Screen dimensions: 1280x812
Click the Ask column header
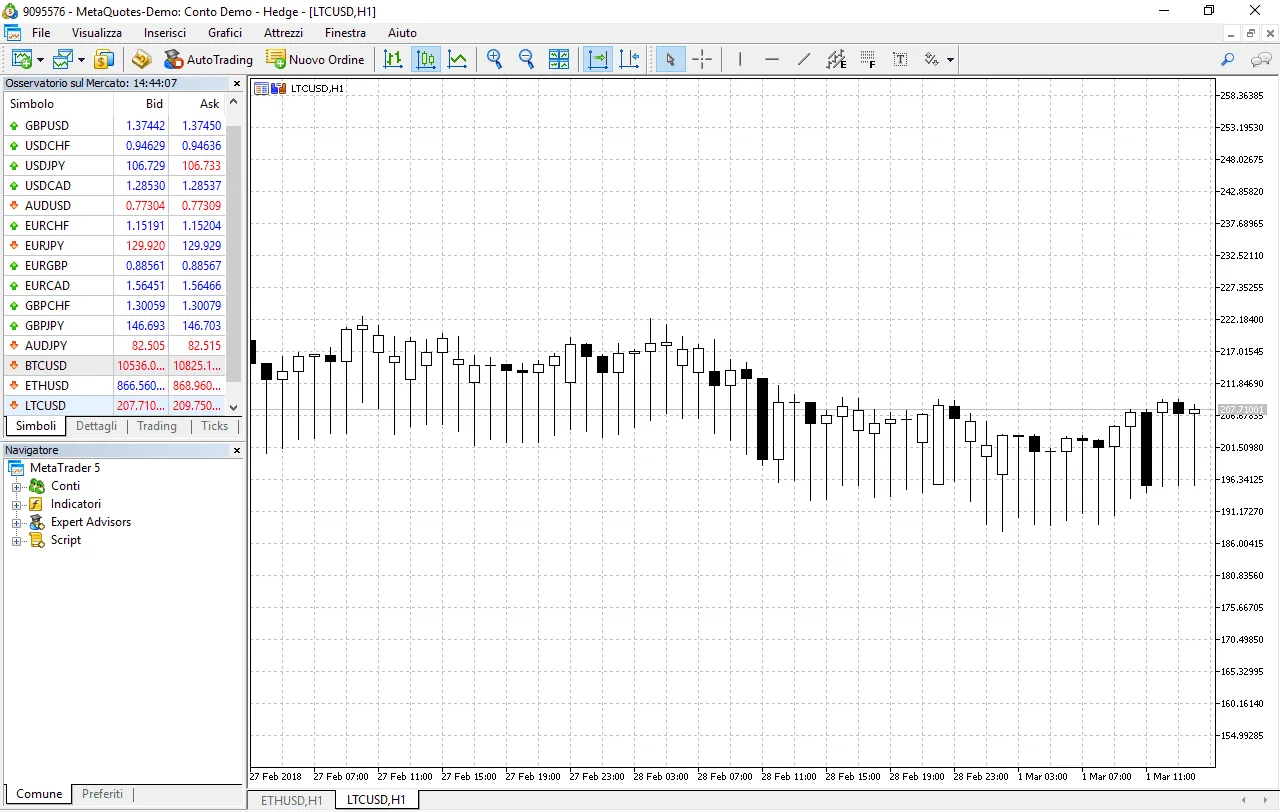[197, 104]
